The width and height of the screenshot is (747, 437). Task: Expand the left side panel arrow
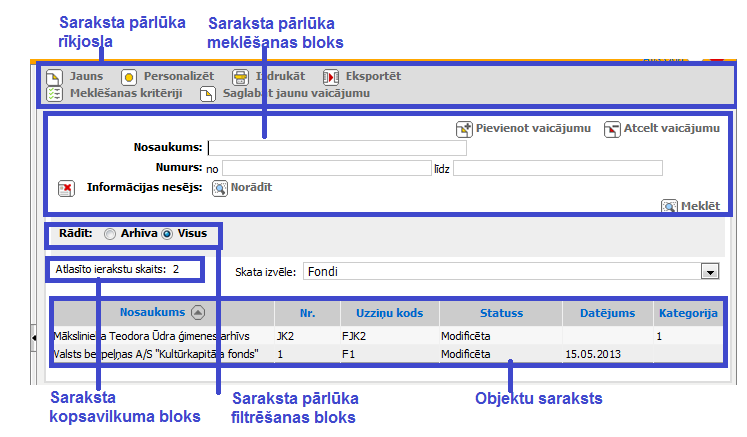[36, 335]
